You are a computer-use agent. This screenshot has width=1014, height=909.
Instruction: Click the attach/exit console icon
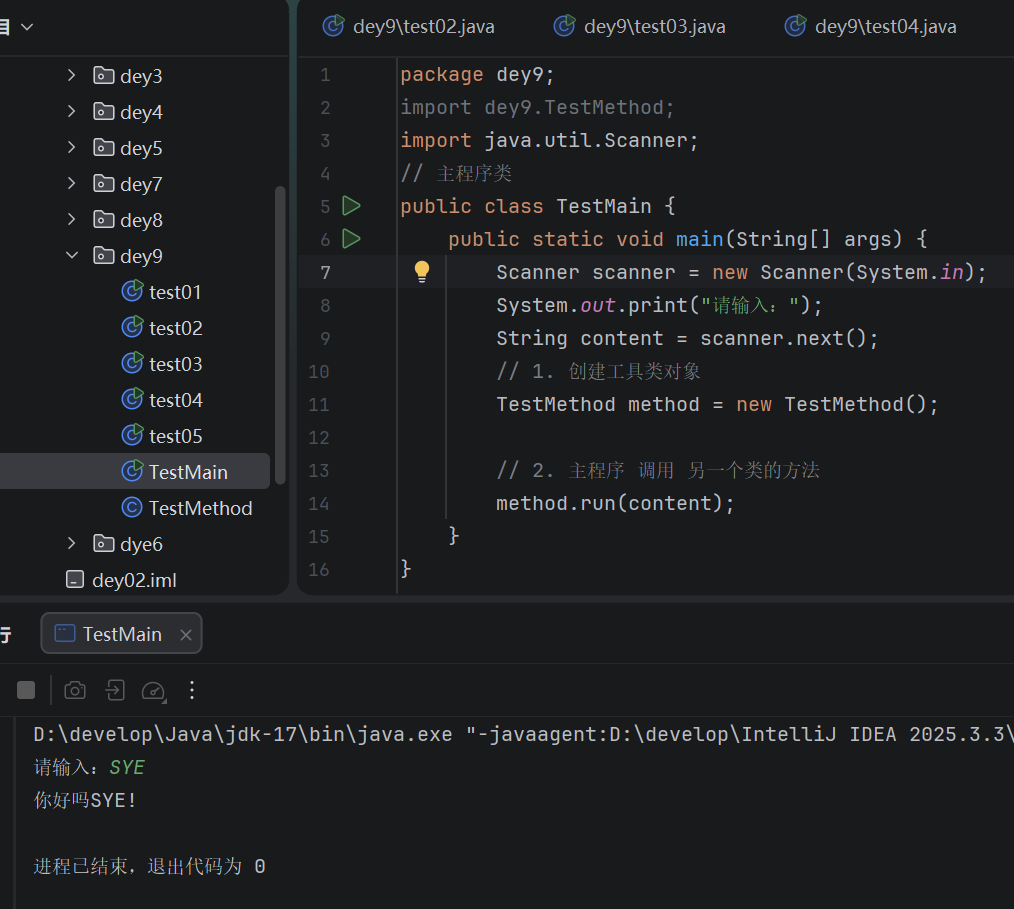115,690
